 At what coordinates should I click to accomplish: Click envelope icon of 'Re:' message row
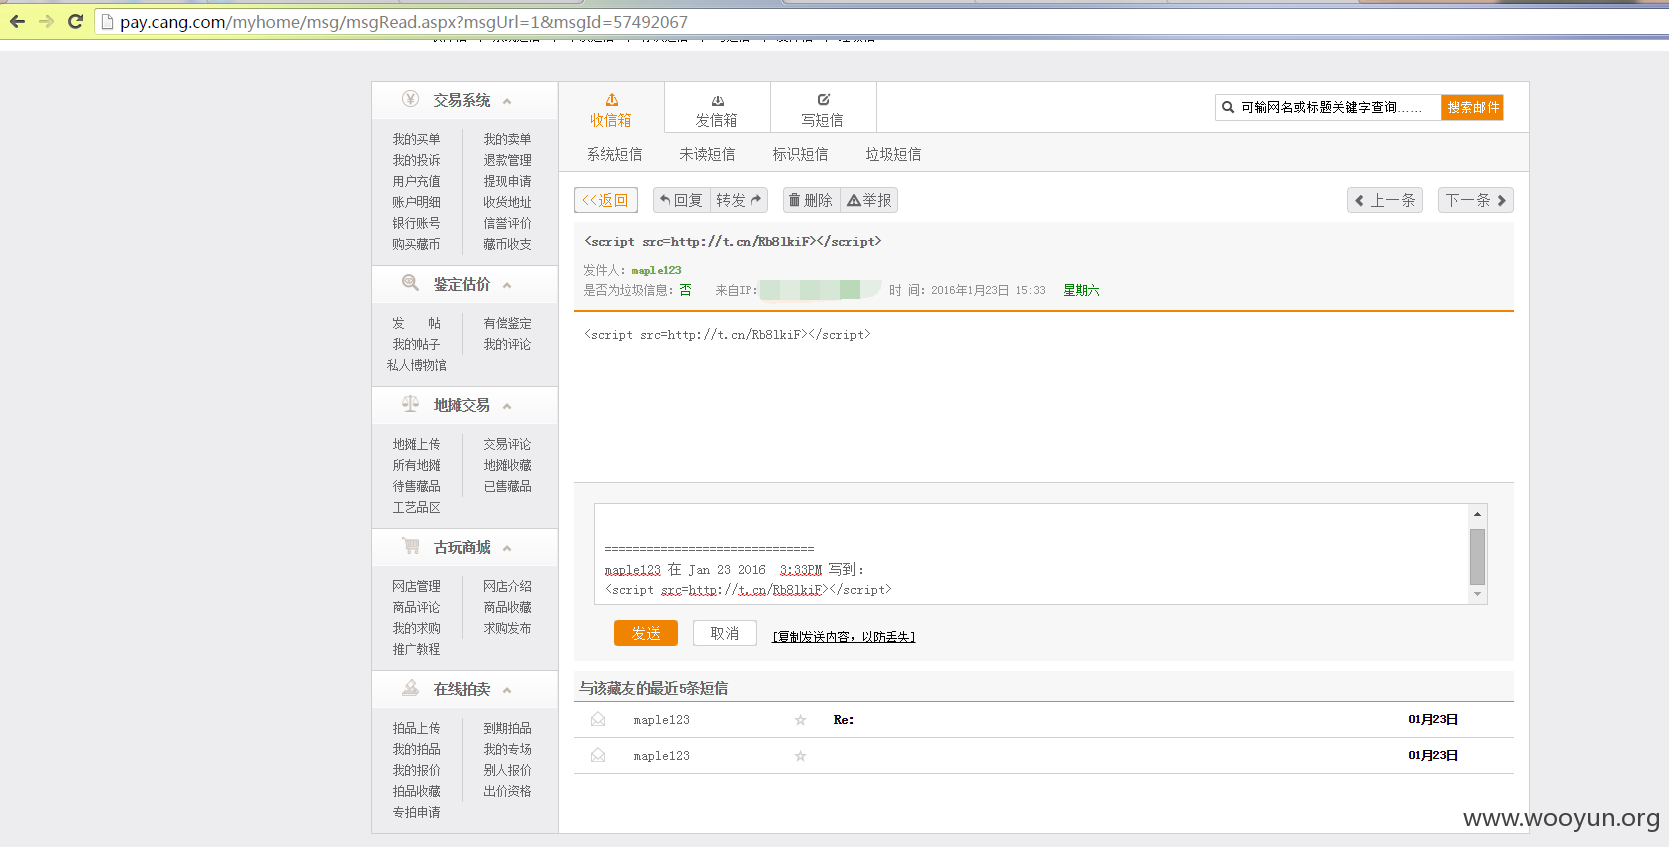click(598, 719)
